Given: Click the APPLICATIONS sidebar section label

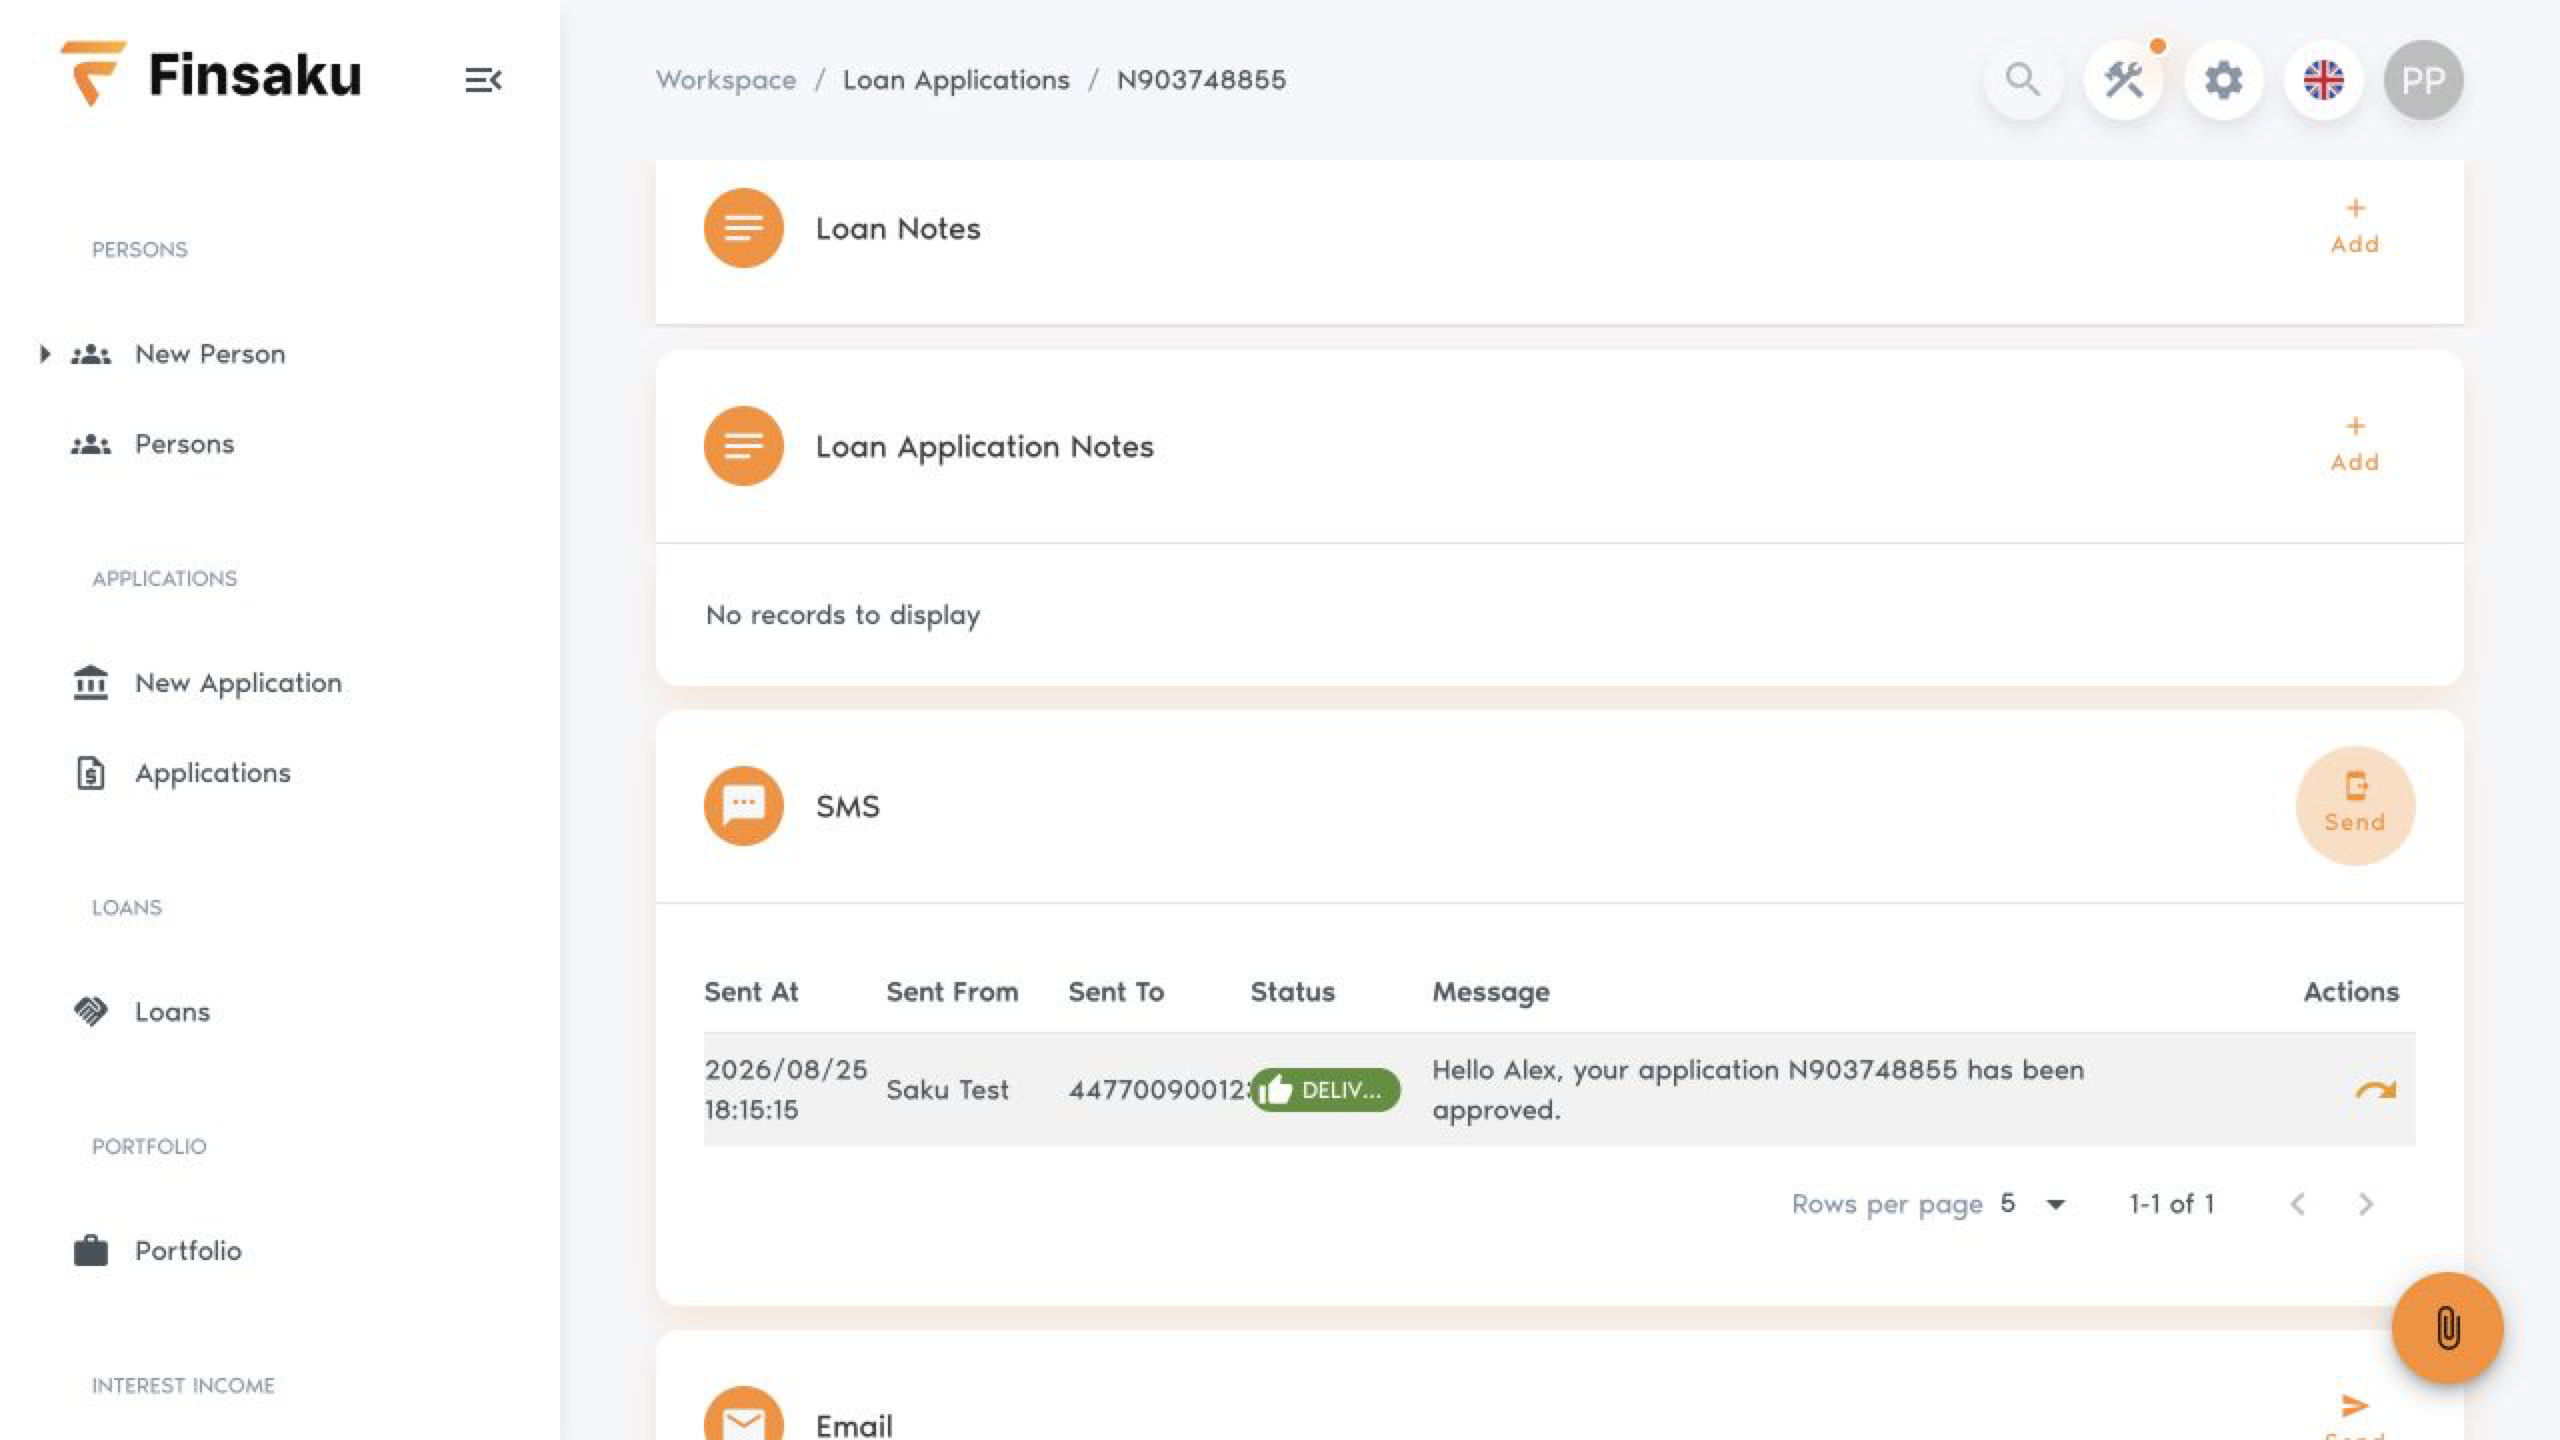Looking at the screenshot, I should [x=164, y=578].
